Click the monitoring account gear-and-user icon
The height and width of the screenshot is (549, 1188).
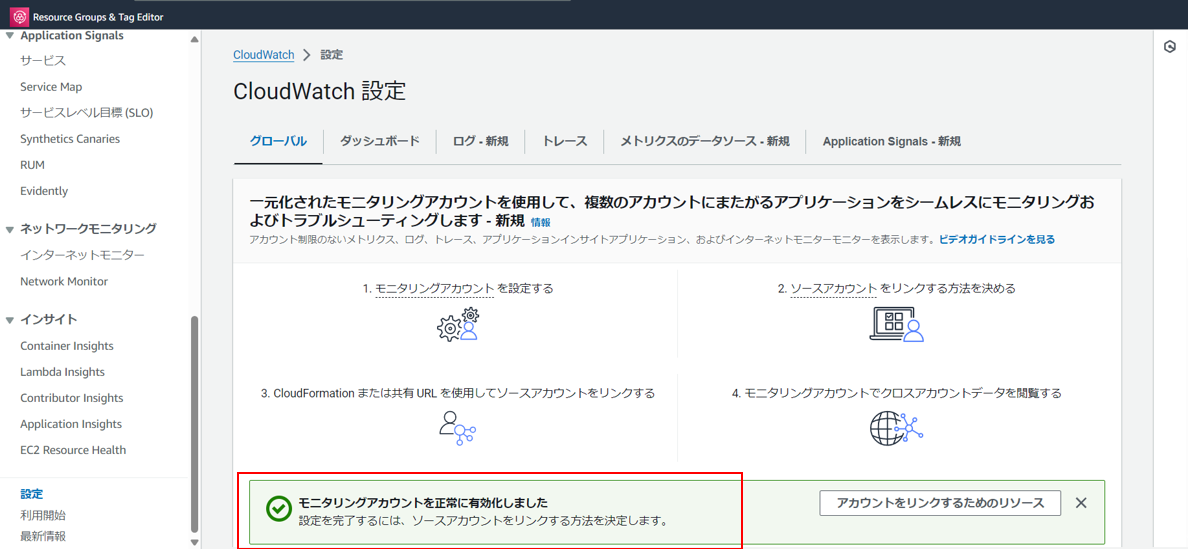(x=458, y=324)
